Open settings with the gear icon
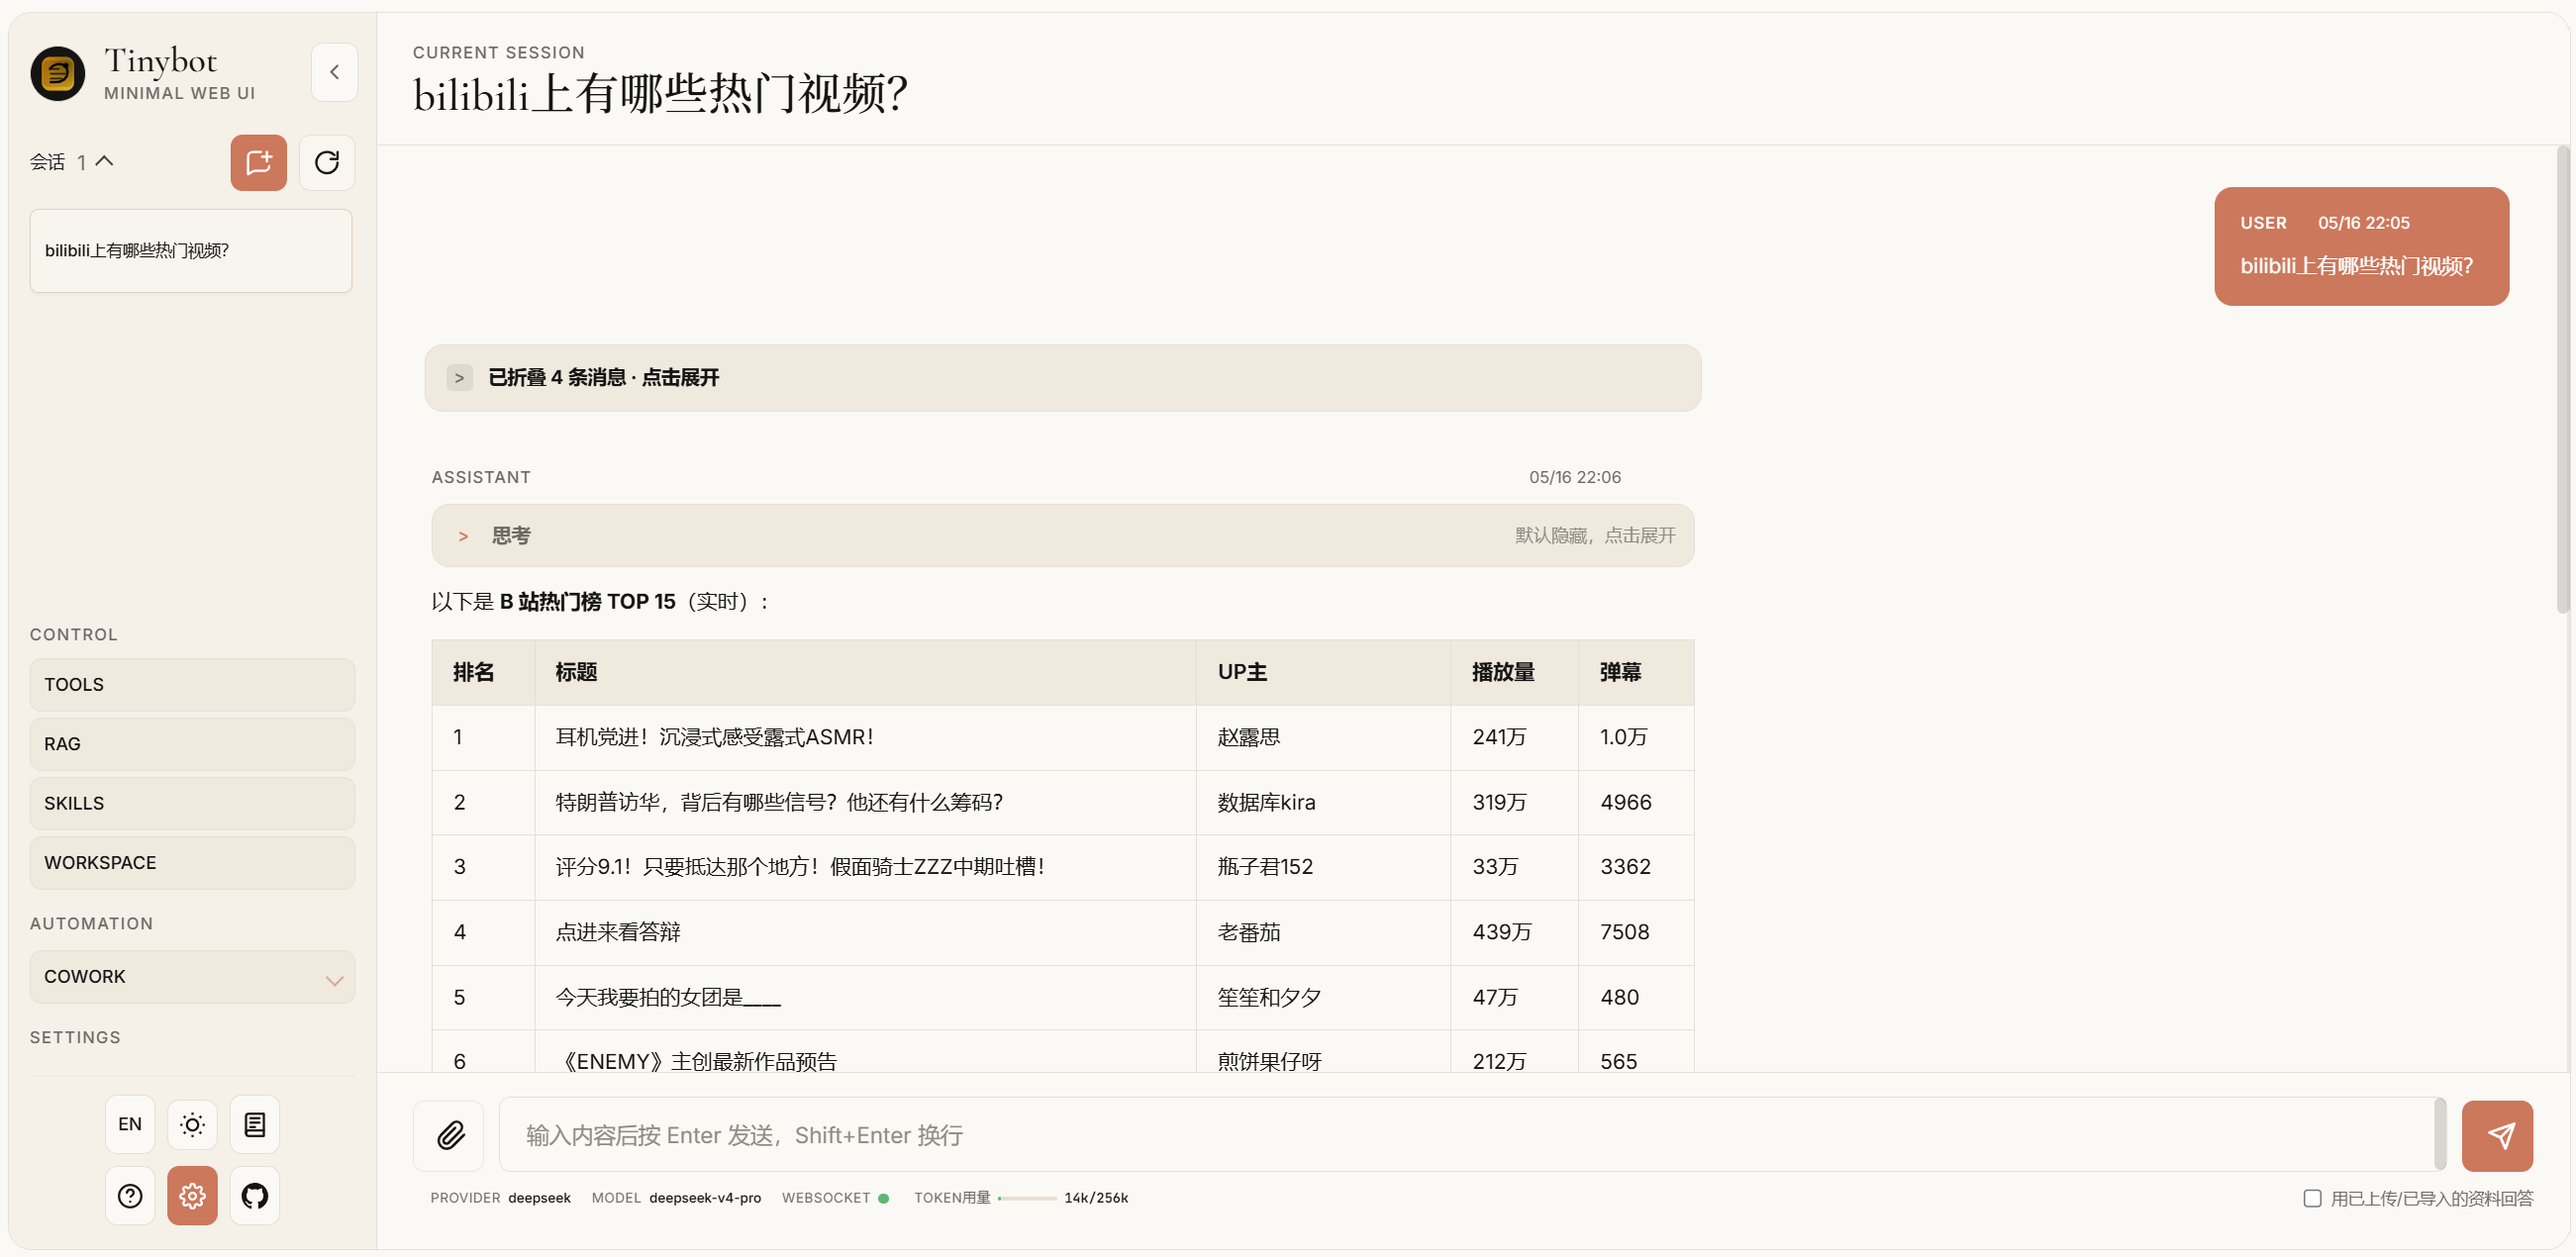This screenshot has width=2576, height=1257. 192,1195
